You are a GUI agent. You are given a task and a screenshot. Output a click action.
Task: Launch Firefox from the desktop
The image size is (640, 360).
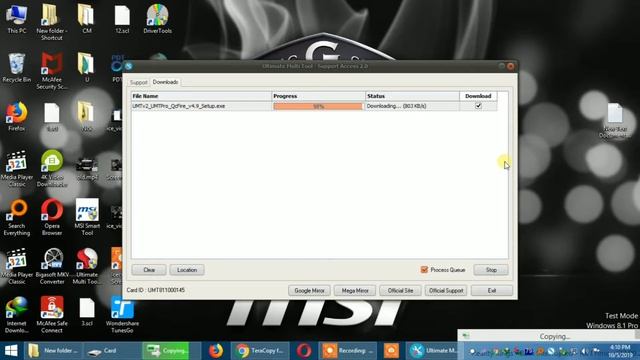(x=17, y=117)
